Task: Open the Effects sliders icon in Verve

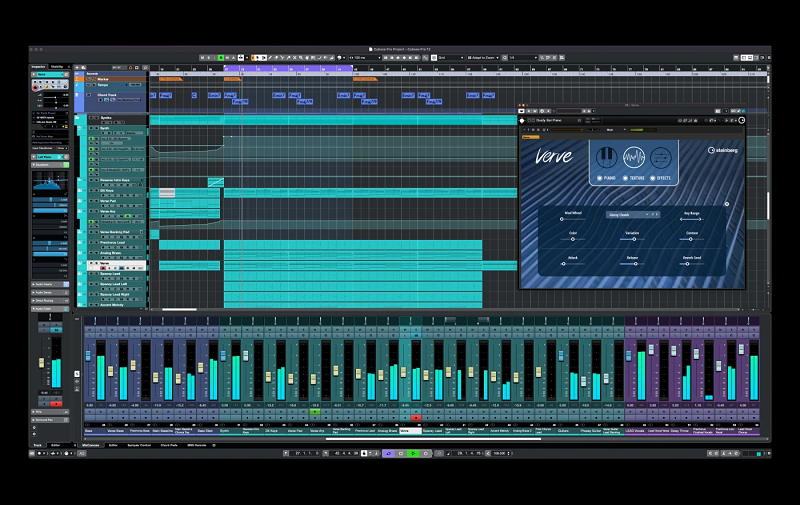Action: click(x=660, y=158)
